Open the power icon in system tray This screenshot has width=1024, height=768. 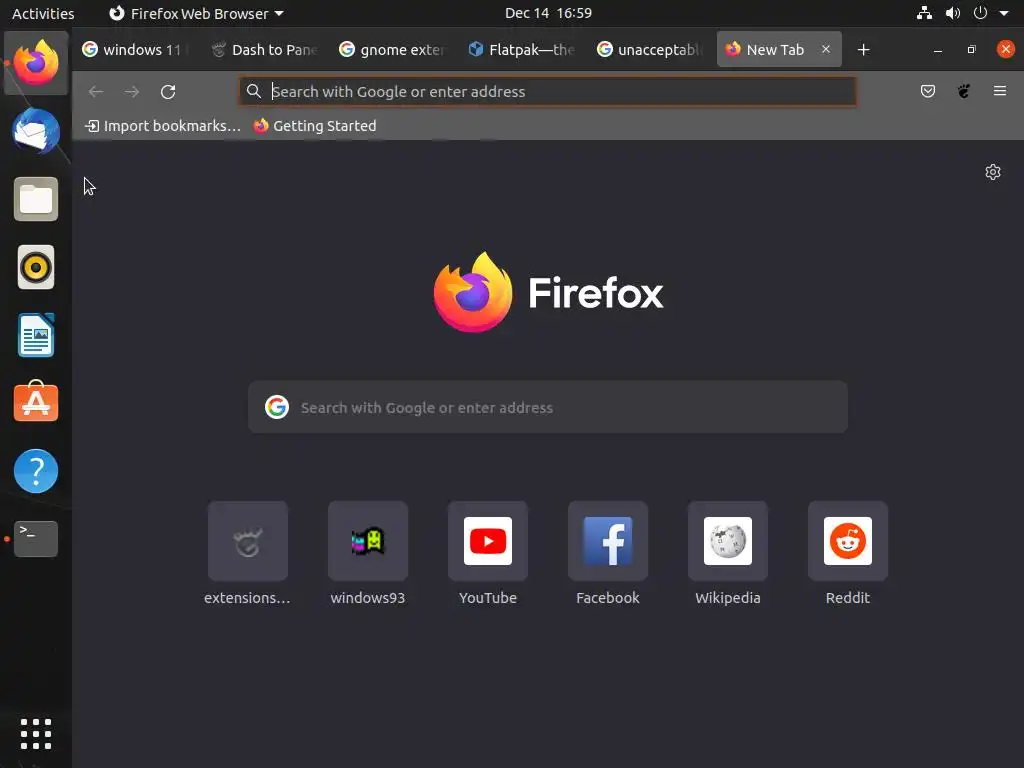980,13
